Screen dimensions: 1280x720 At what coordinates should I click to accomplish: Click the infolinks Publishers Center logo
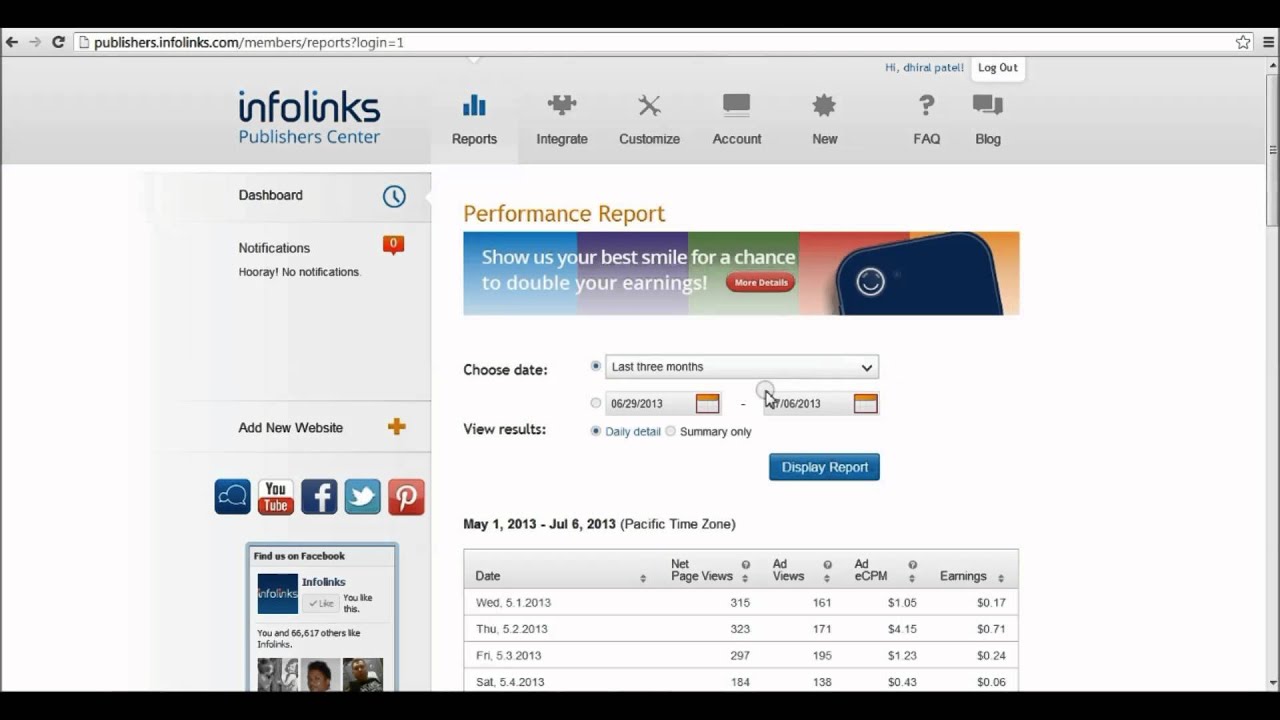click(309, 118)
